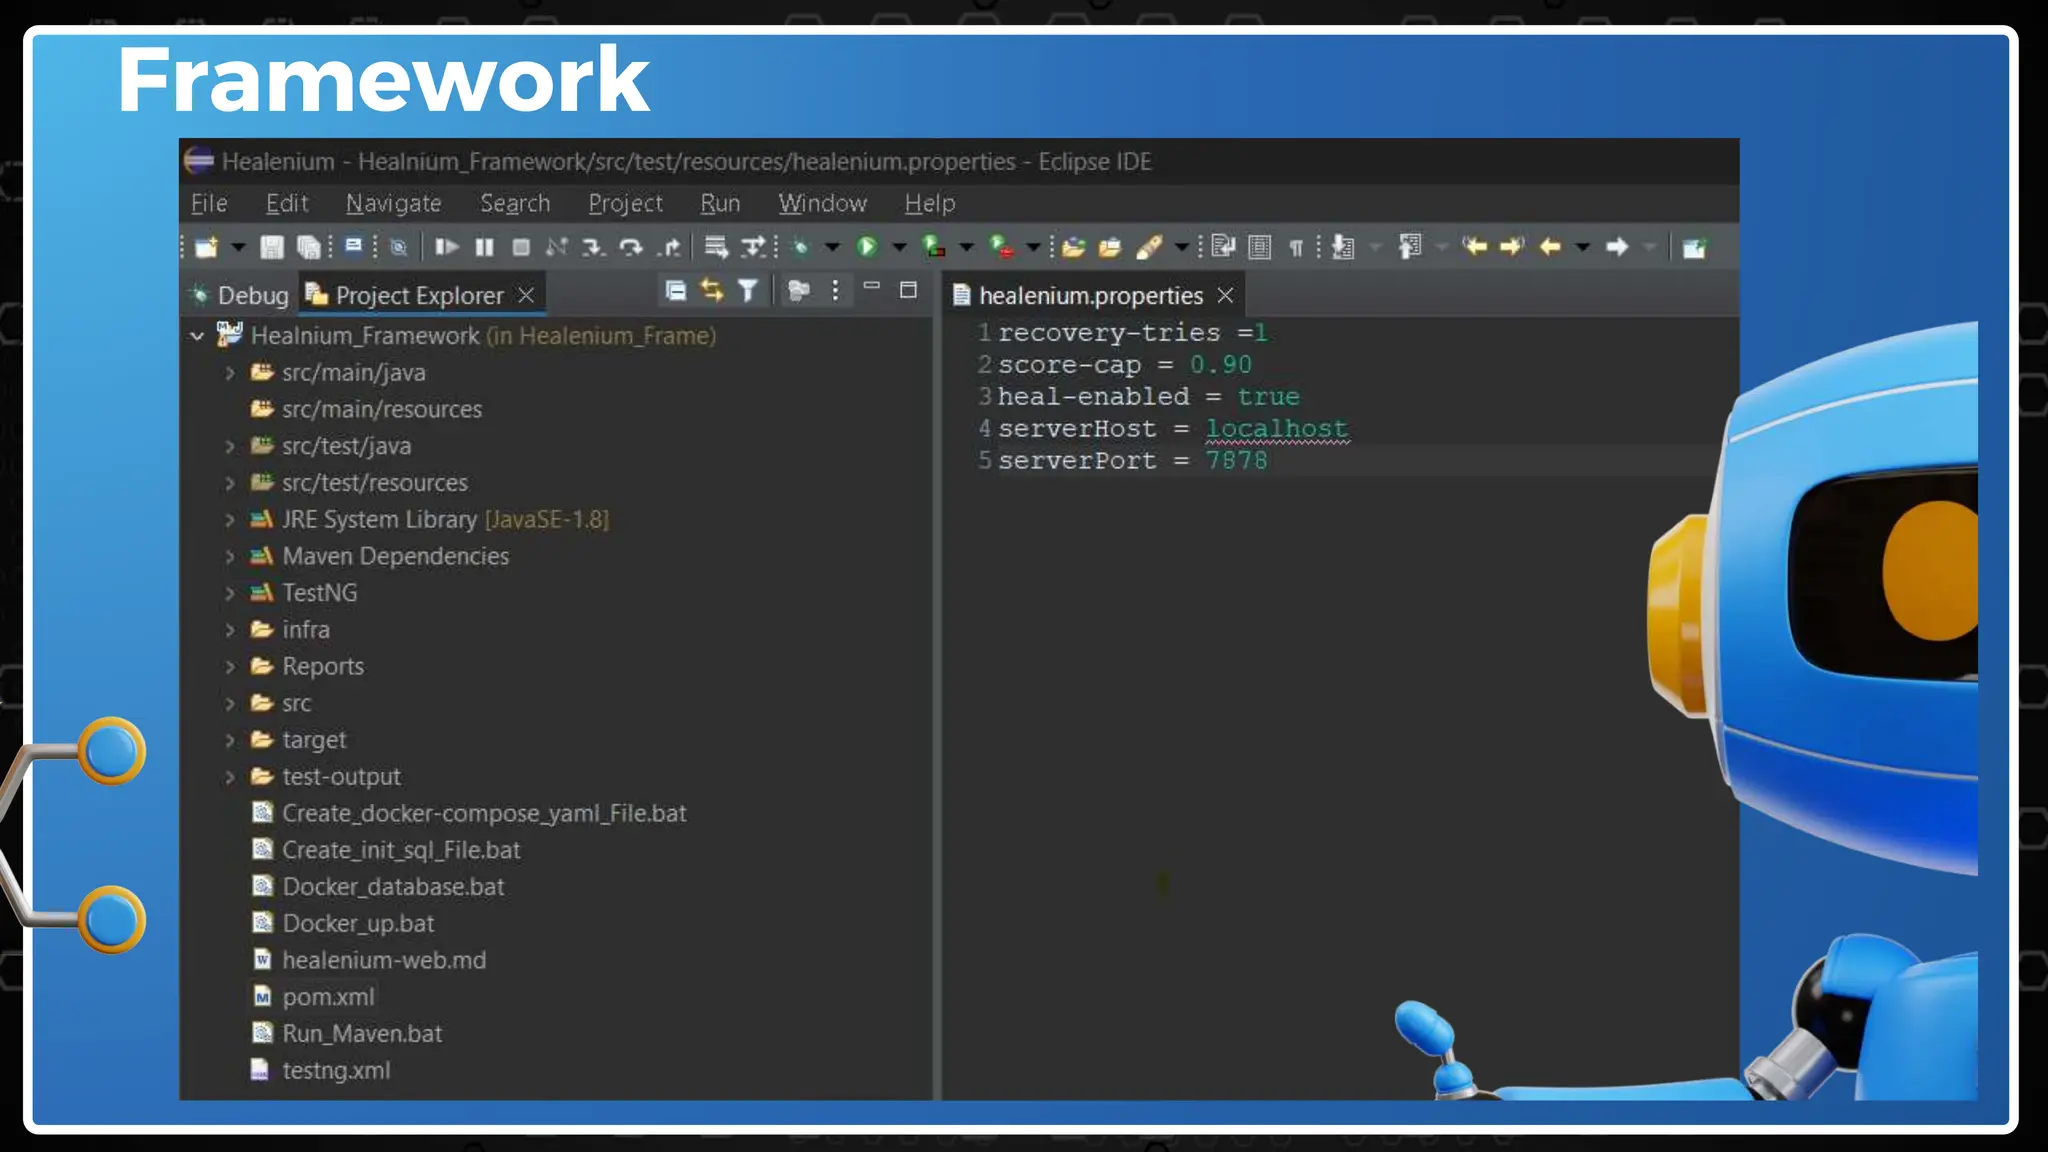Open the Debug launch dropdown arrow
Screen dimensions: 2048x1152
click(x=832, y=247)
